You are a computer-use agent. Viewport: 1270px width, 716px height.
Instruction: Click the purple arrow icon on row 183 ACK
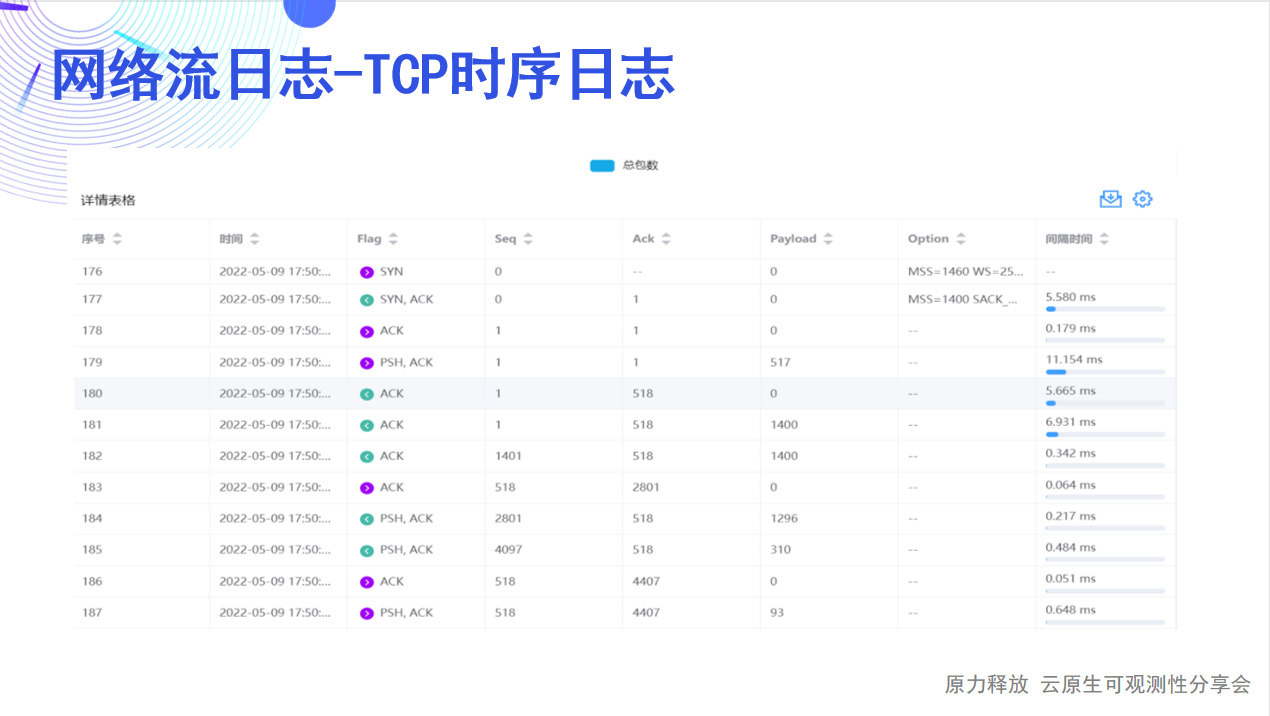pos(366,488)
